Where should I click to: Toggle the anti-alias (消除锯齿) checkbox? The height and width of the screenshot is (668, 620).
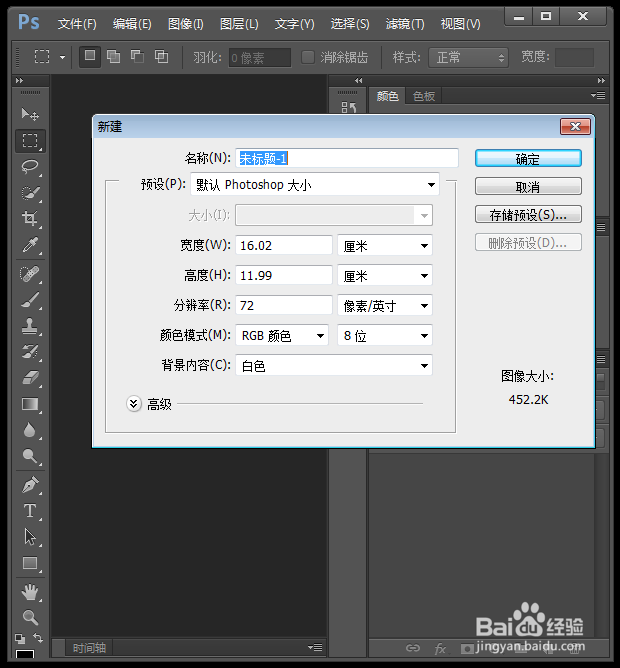308,57
